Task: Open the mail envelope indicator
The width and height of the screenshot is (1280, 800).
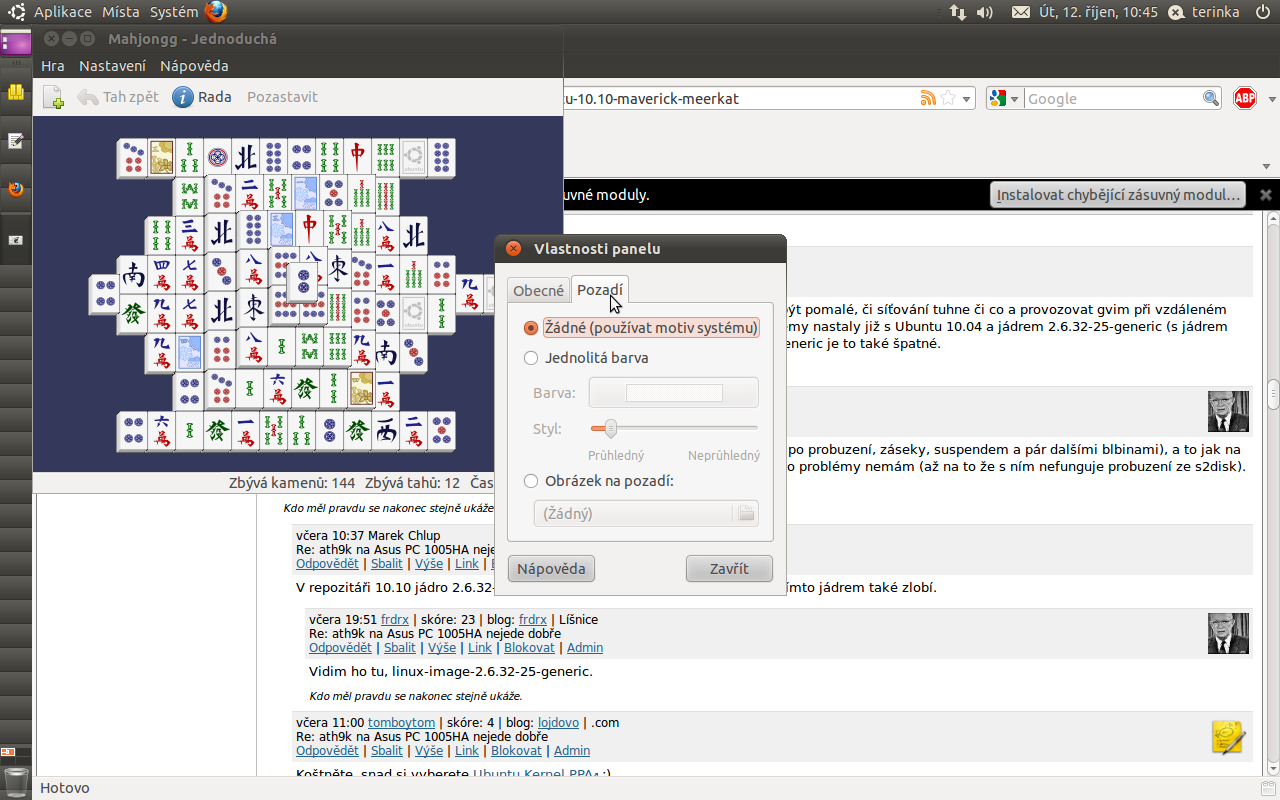Action: [1020, 12]
